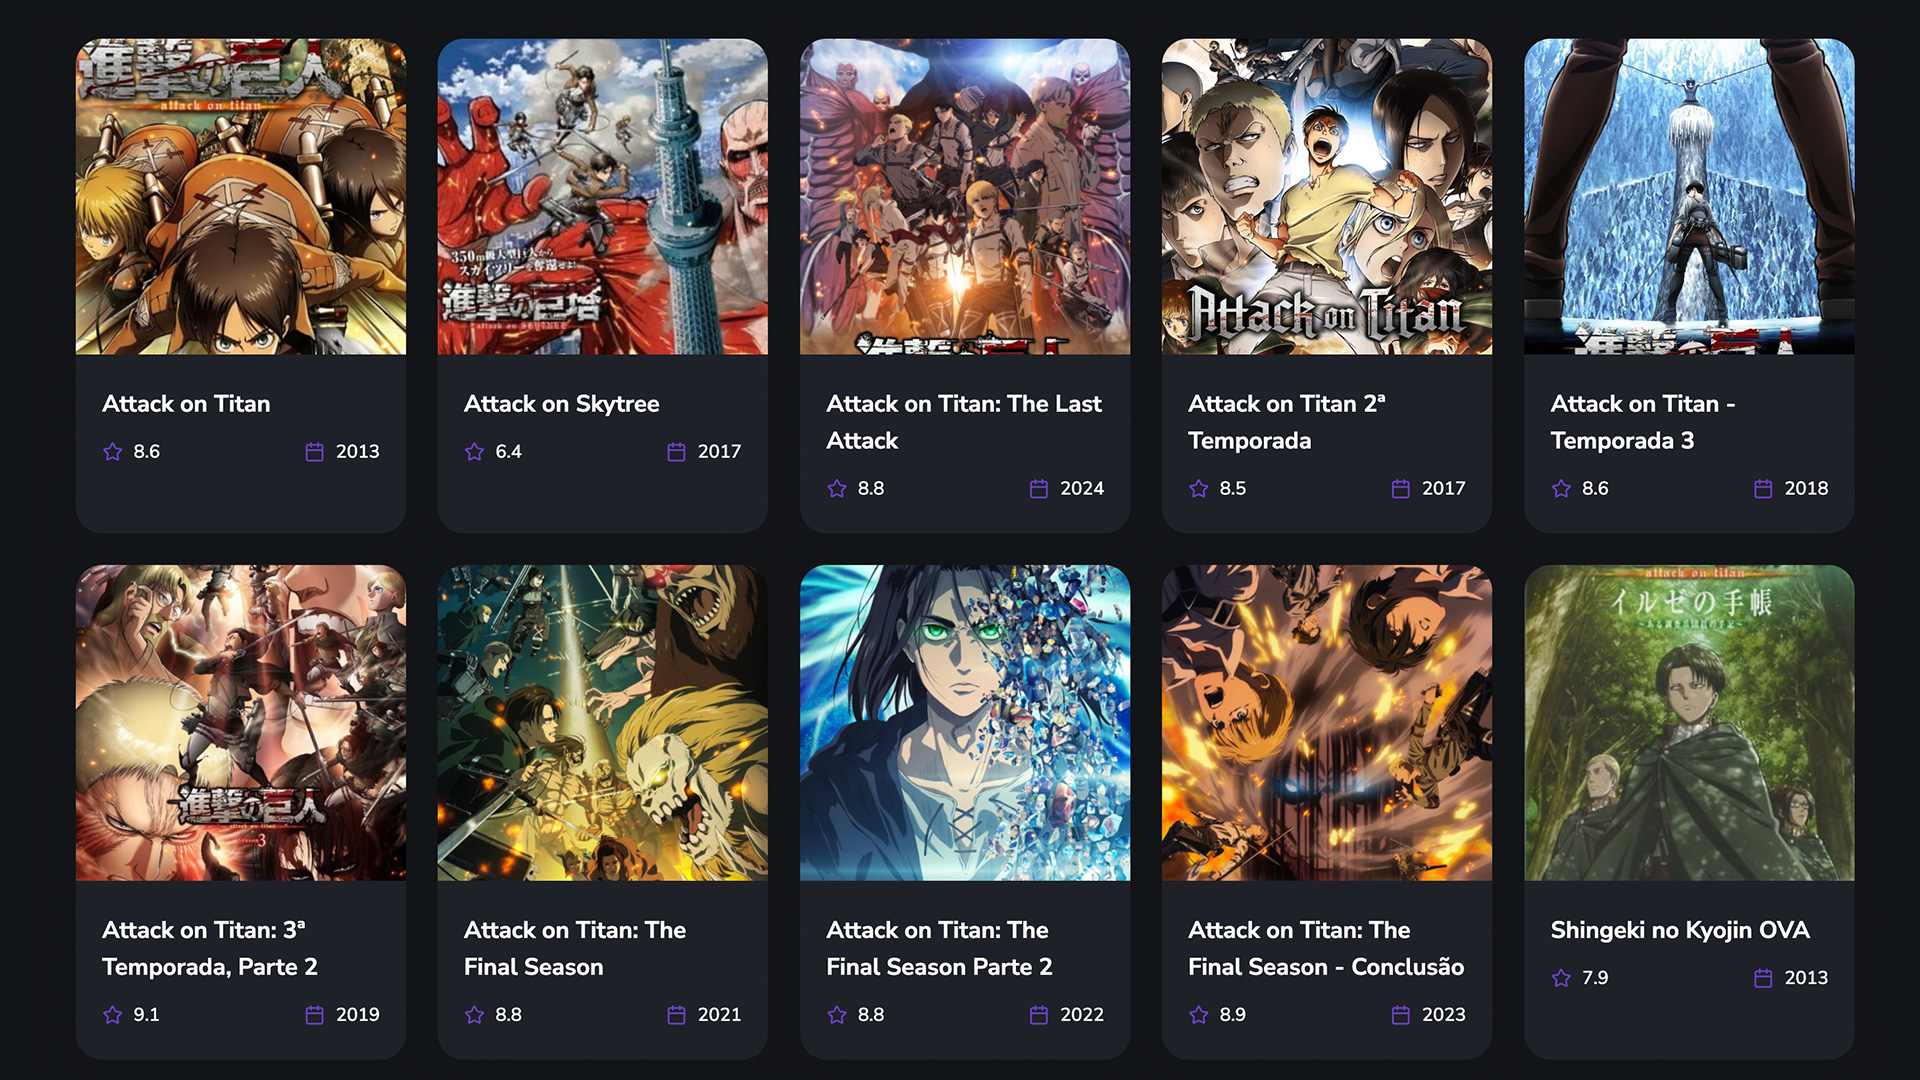Click the star rating icon on Attack on Titan card
Image resolution: width=1920 pixels, height=1080 pixels.
(112, 452)
